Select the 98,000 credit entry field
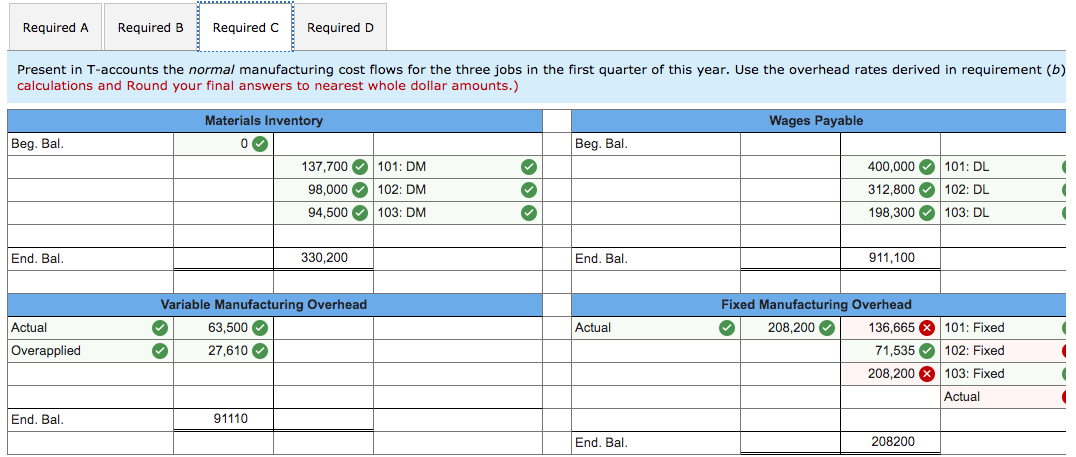 pos(323,189)
